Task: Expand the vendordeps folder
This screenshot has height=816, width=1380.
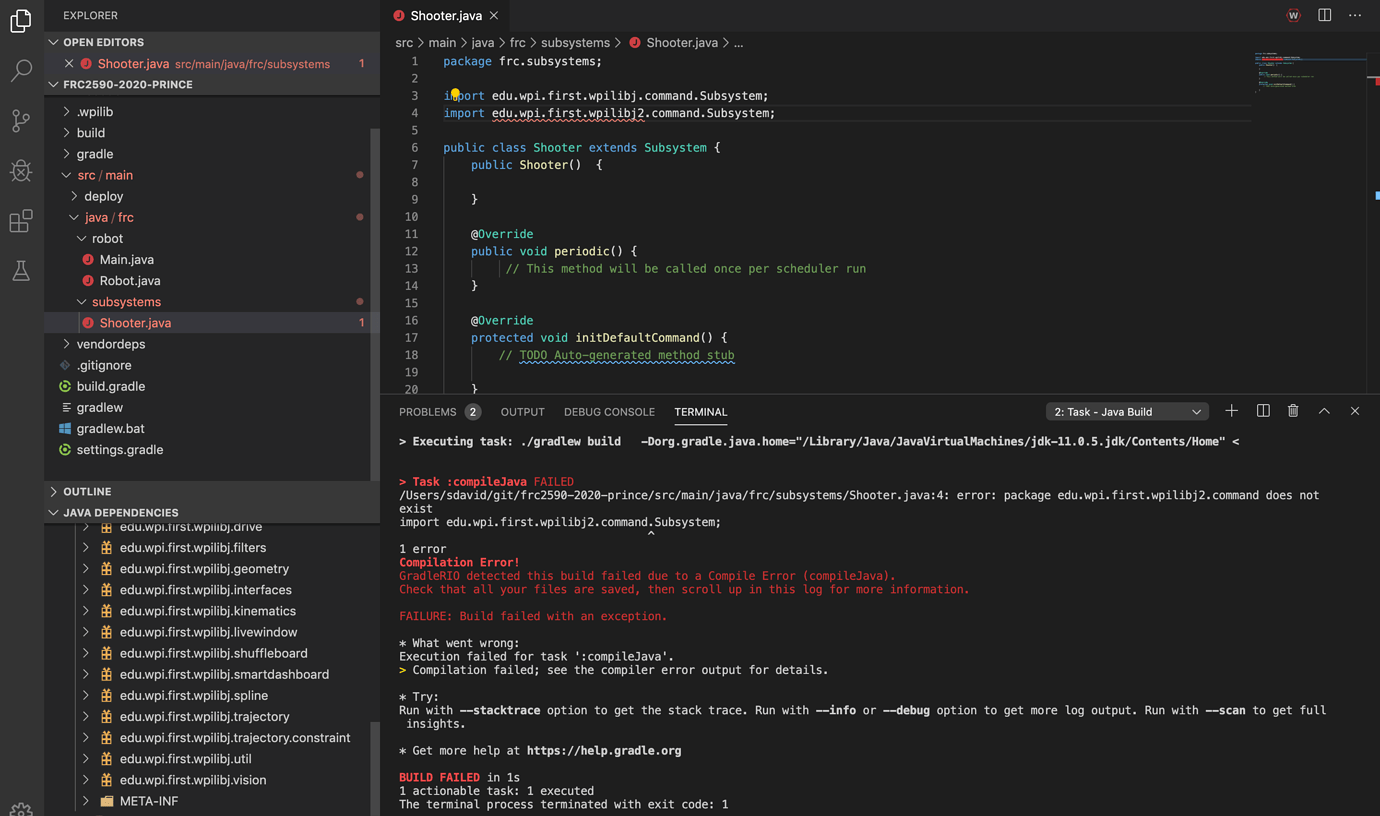Action: (110, 344)
